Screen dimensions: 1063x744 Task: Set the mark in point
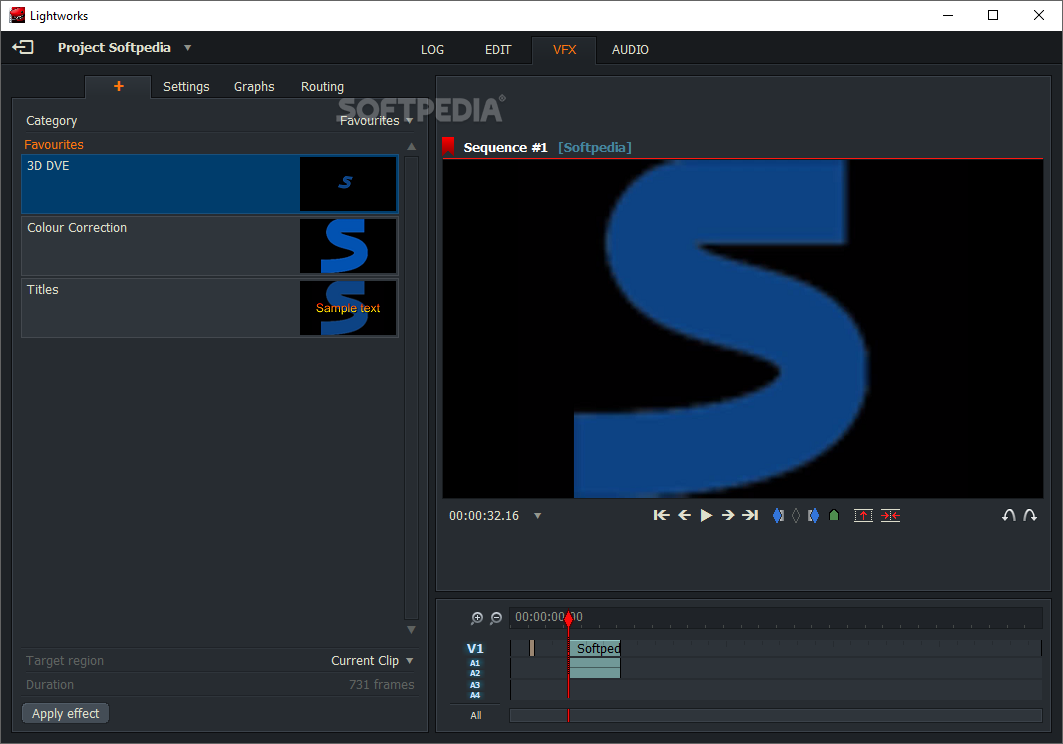tap(778, 515)
